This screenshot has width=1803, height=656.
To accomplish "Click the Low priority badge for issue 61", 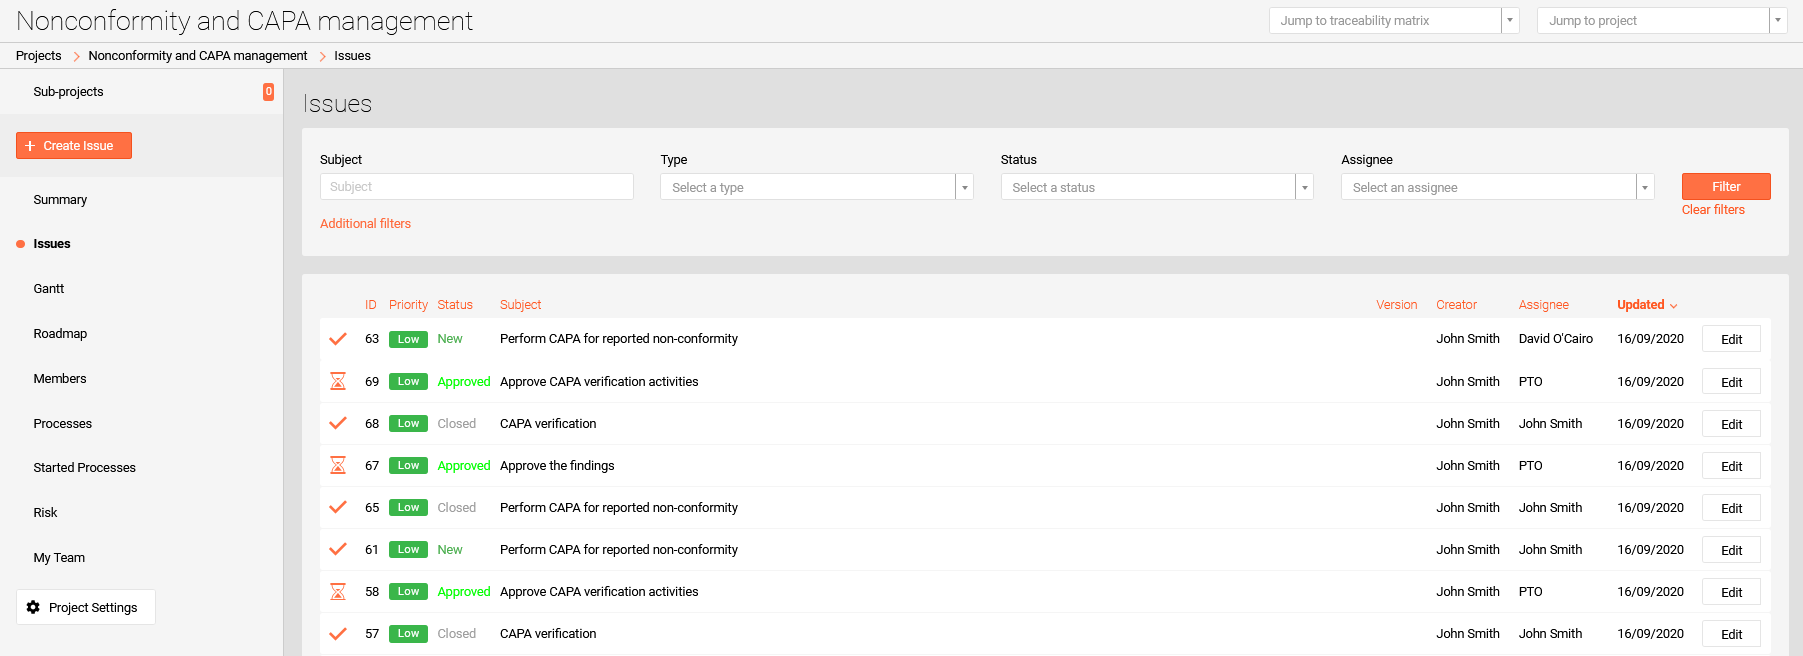I will [x=408, y=550].
